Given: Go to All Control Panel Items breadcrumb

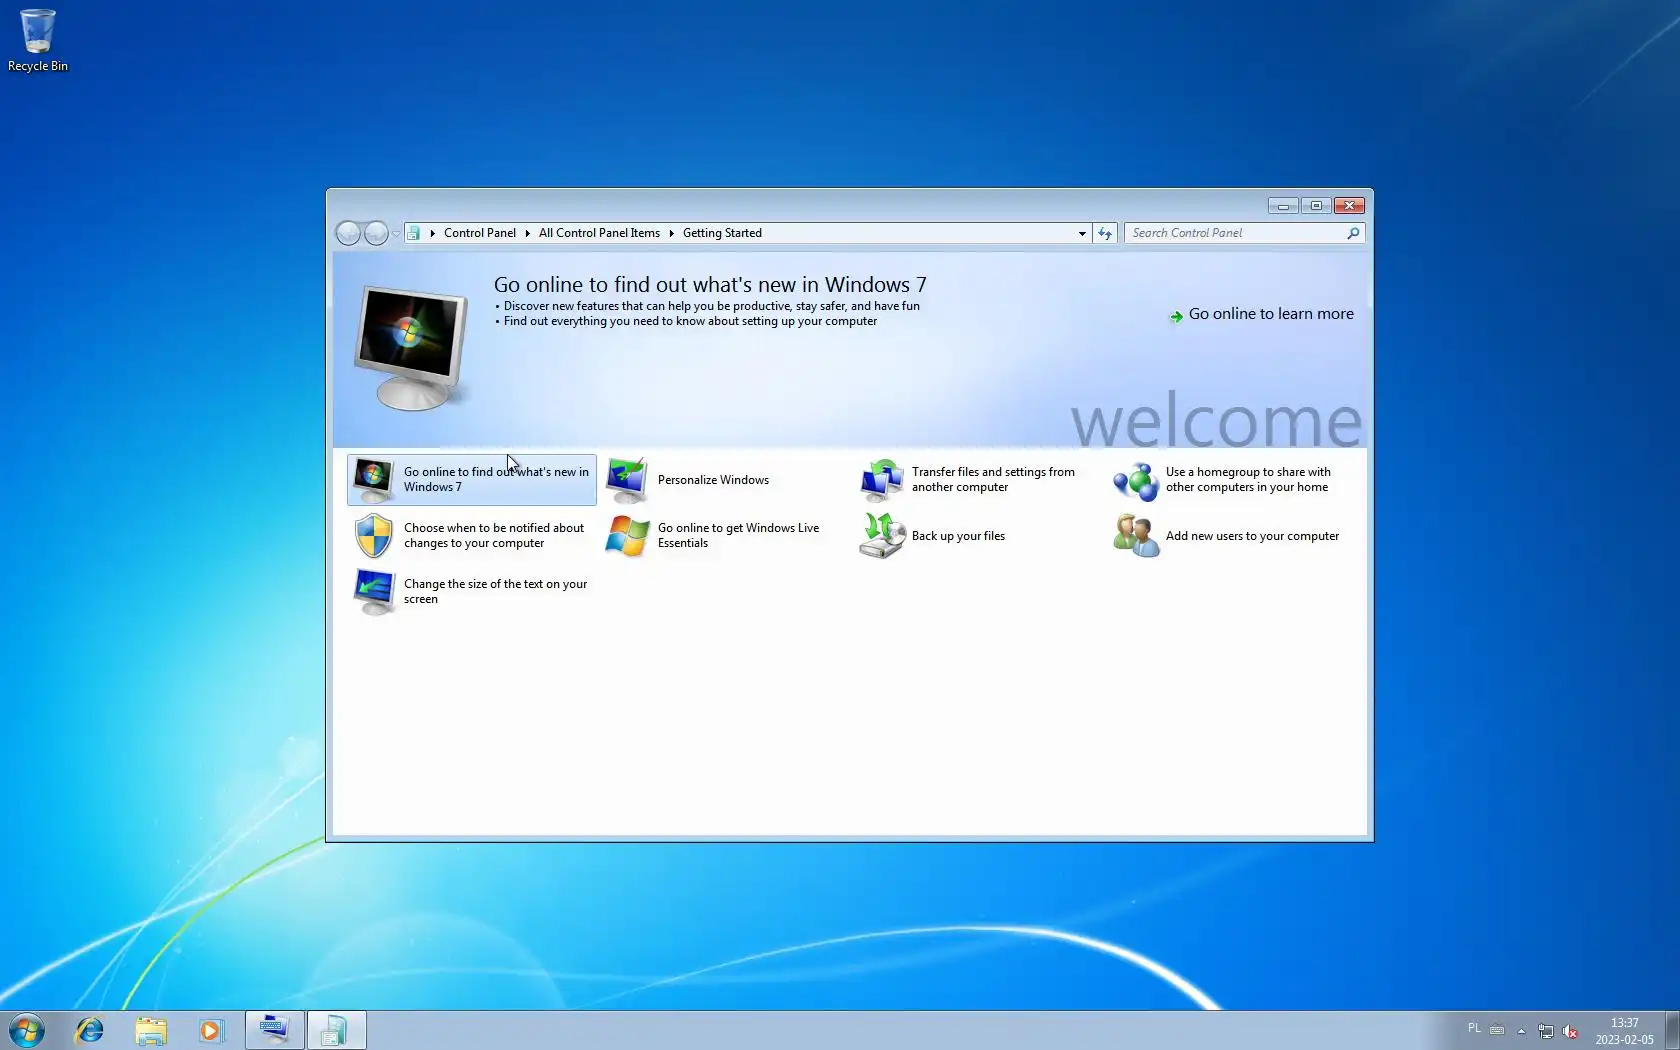Looking at the screenshot, I should point(599,233).
